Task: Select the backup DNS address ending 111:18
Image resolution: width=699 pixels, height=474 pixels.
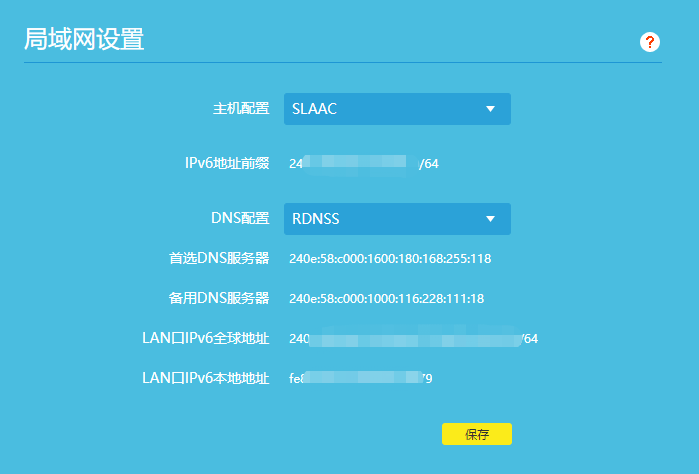Action: point(387,298)
